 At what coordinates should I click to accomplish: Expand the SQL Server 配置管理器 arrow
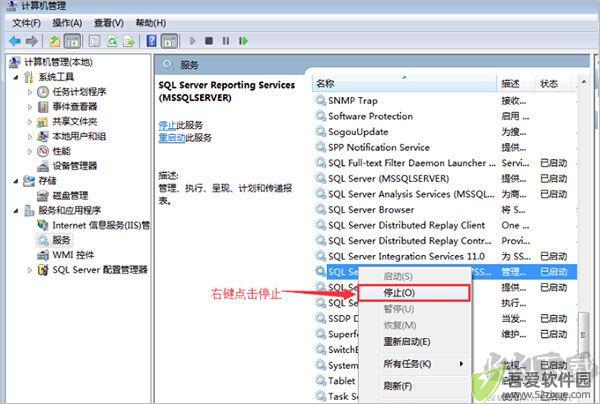pyautogui.click(x=30, y=270)
